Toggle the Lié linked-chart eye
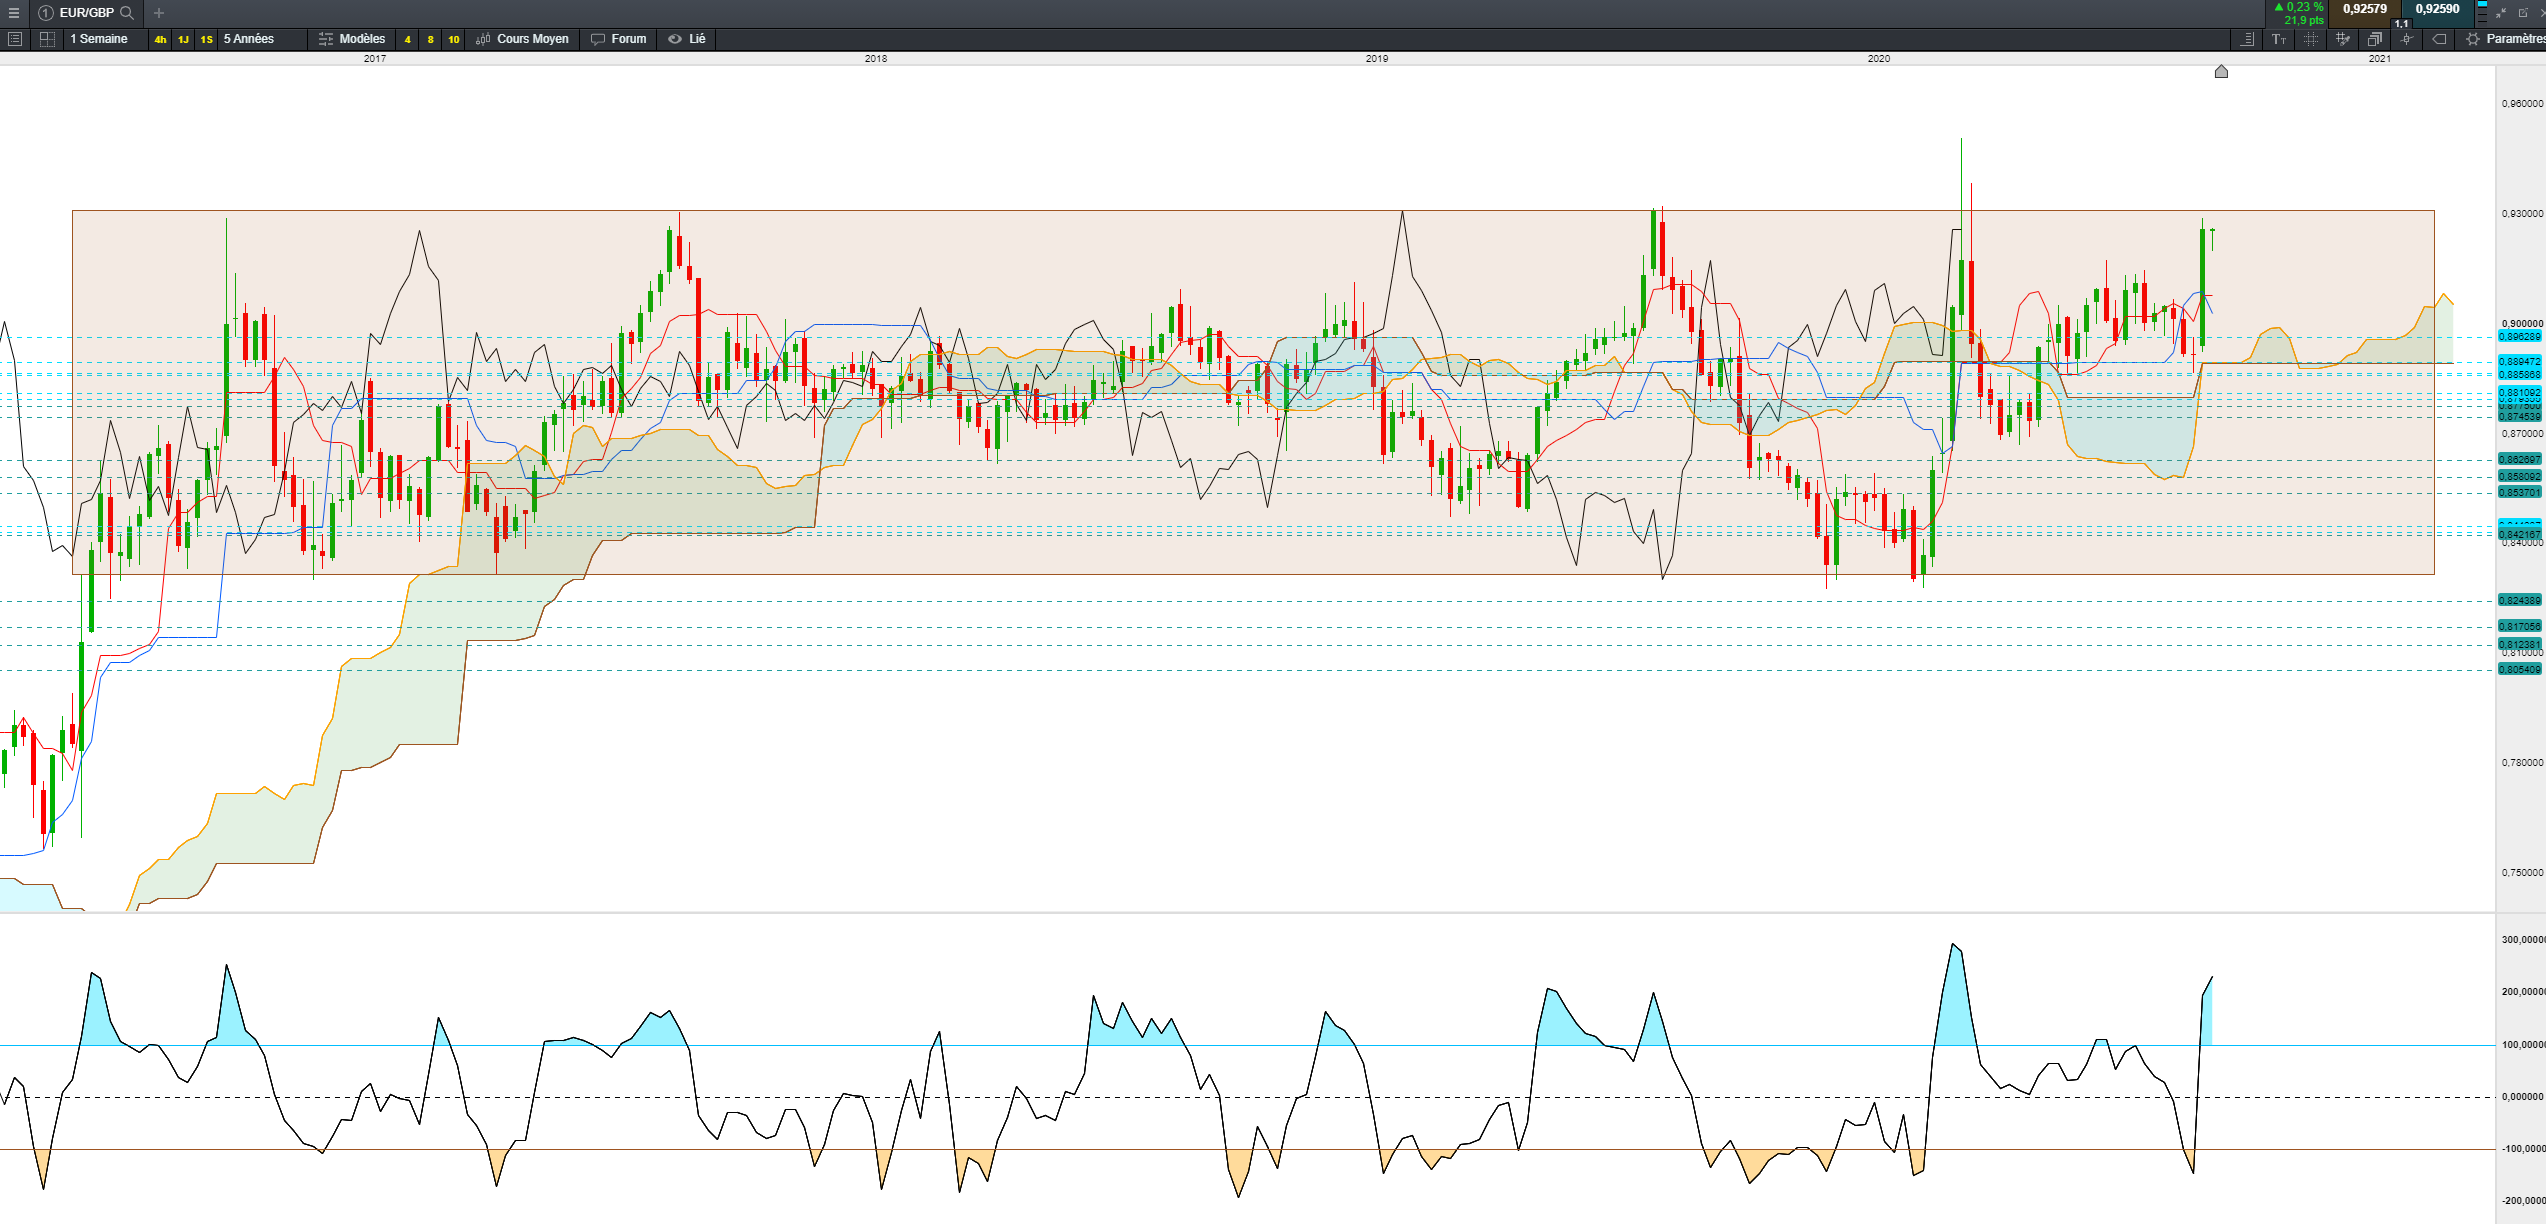2546x1224 pixels. coord(675,39)
